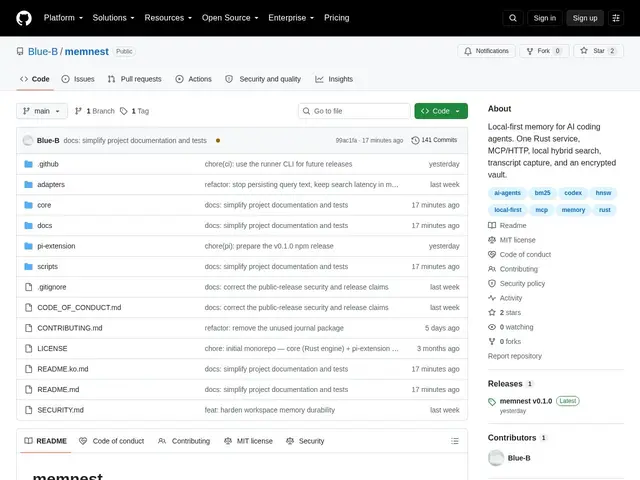
Task: Open the commit history clock icon
Action: click(415, 140)
